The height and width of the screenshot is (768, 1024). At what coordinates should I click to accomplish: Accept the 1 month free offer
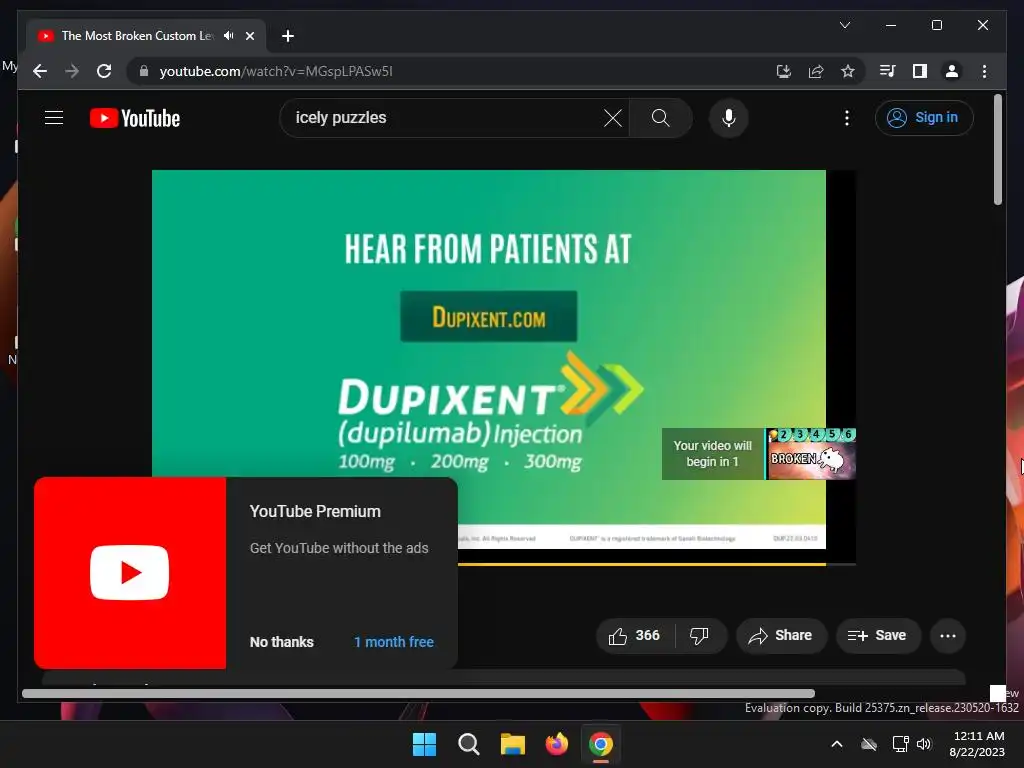coord(394,642)
